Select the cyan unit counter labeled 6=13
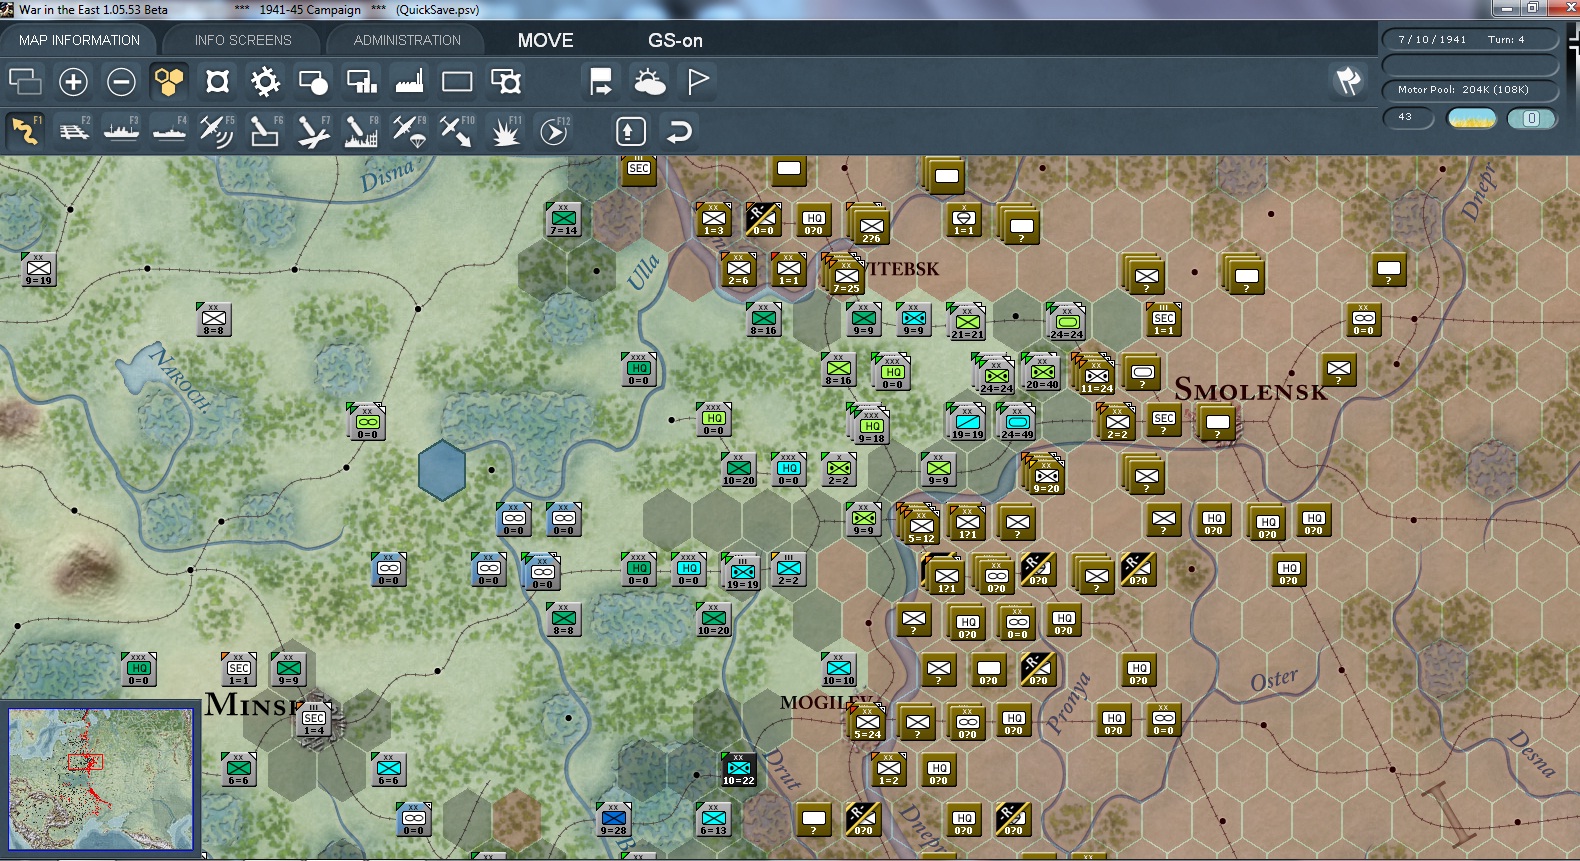Screen dimensions: 1580x861 point(713,819)
